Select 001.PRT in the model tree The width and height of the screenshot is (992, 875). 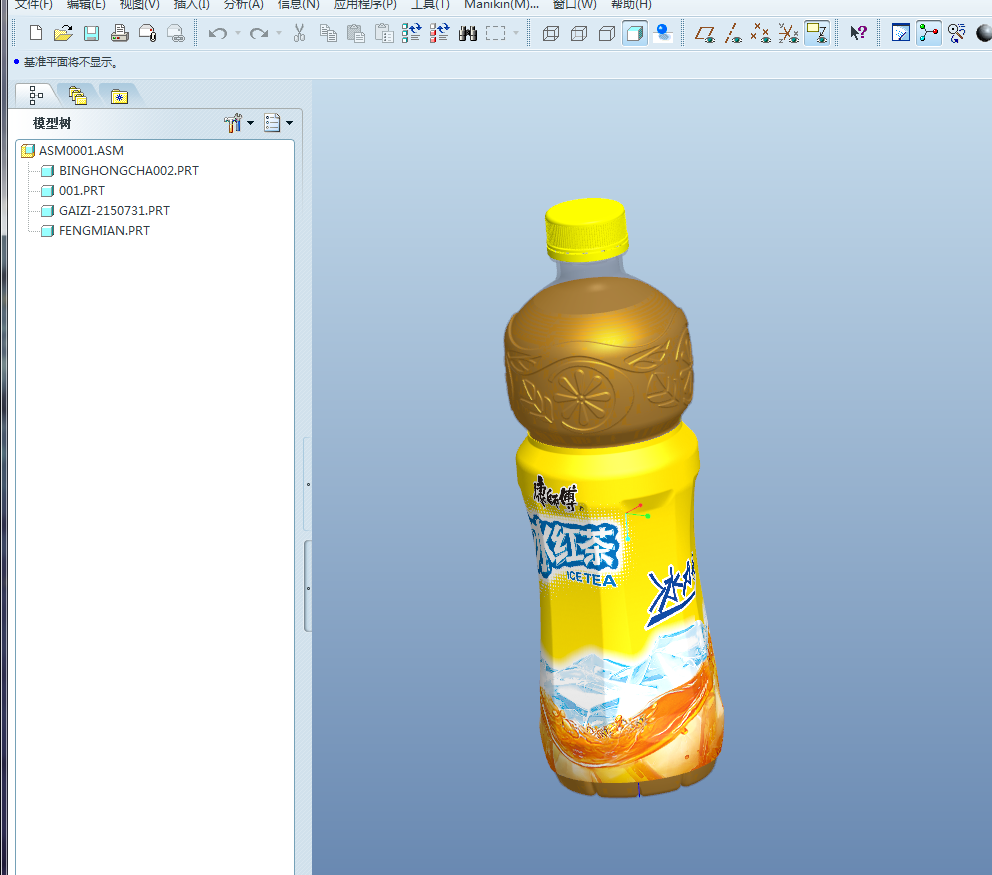pos(82,190)
